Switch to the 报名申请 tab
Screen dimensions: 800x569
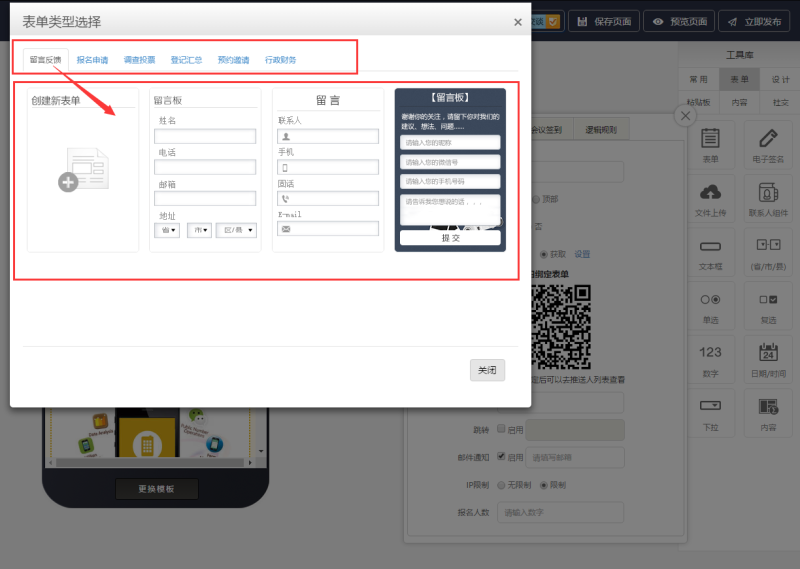tap(92, 60)
